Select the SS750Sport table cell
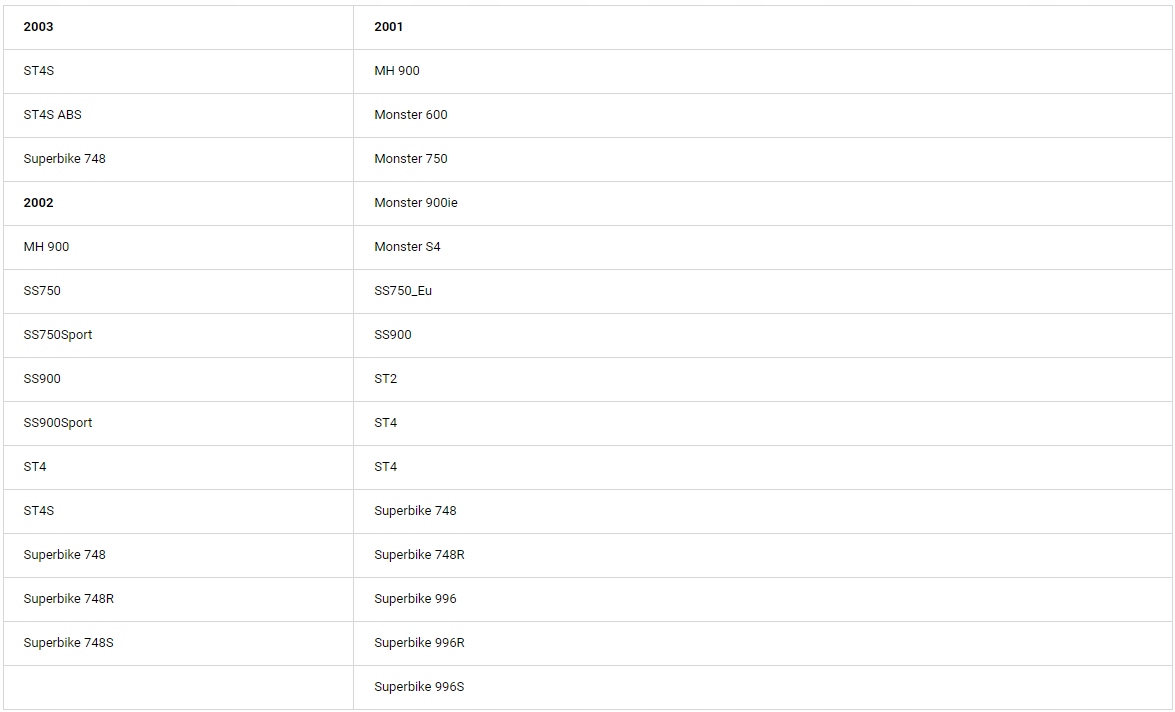The height and width of the screenshot is (712, 1175). tap(58, 335)
